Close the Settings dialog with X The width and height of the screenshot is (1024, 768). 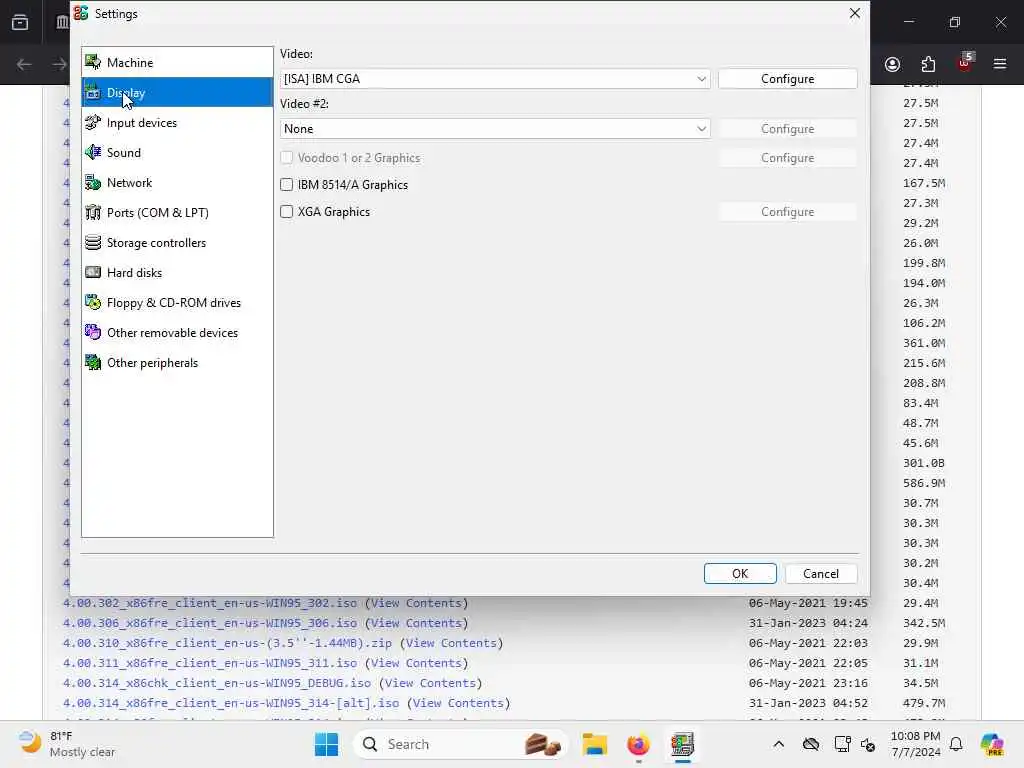[x=854, y=13]
